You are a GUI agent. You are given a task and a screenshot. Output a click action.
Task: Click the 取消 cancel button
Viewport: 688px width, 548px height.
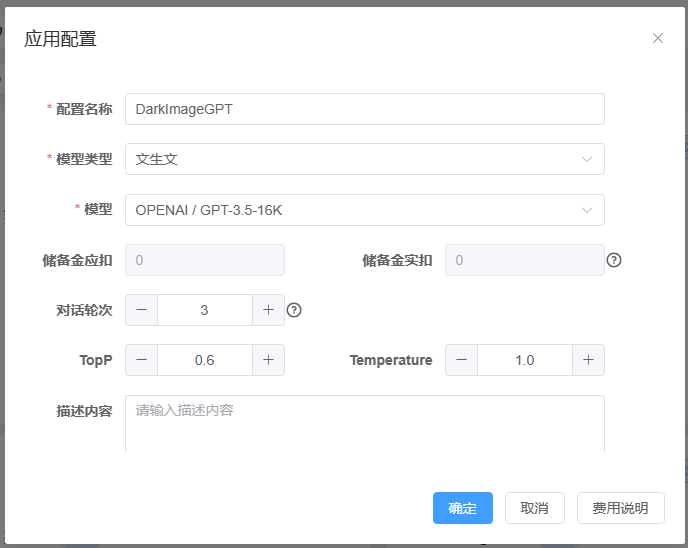(534, 508)
